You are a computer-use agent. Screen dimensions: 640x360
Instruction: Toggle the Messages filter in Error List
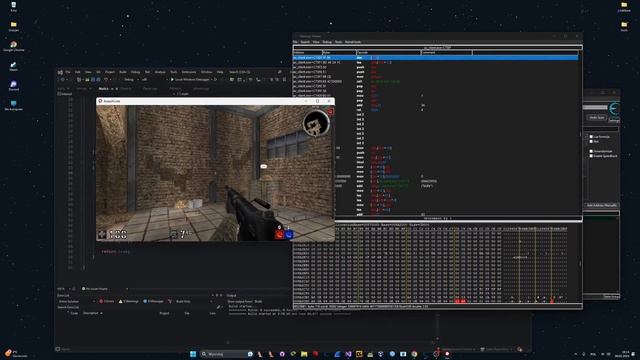(x=153, y=301)
